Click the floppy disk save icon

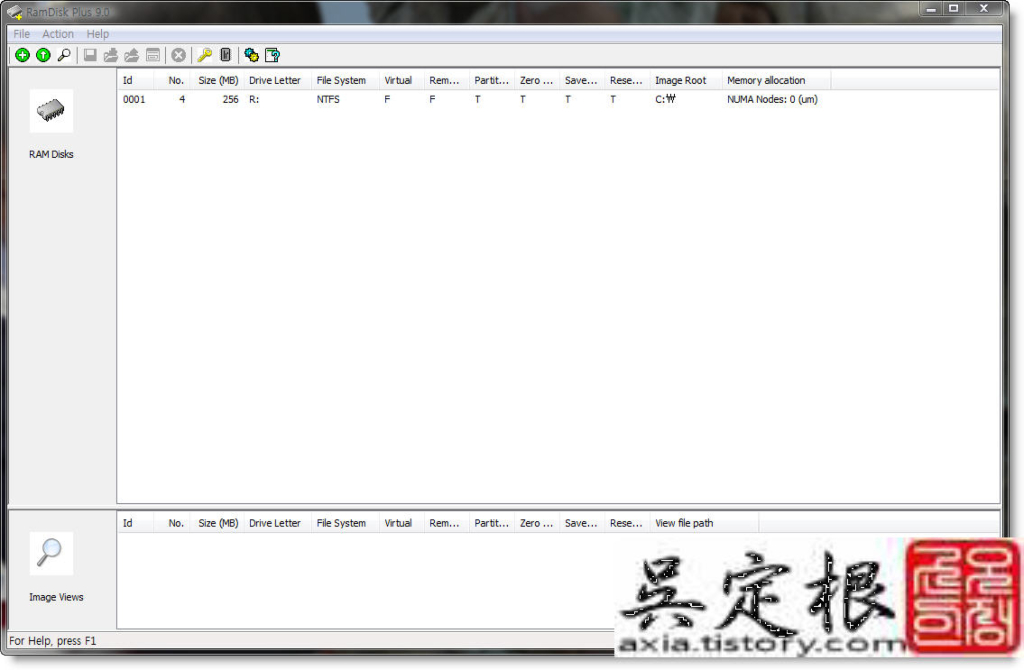pos(90,56)
